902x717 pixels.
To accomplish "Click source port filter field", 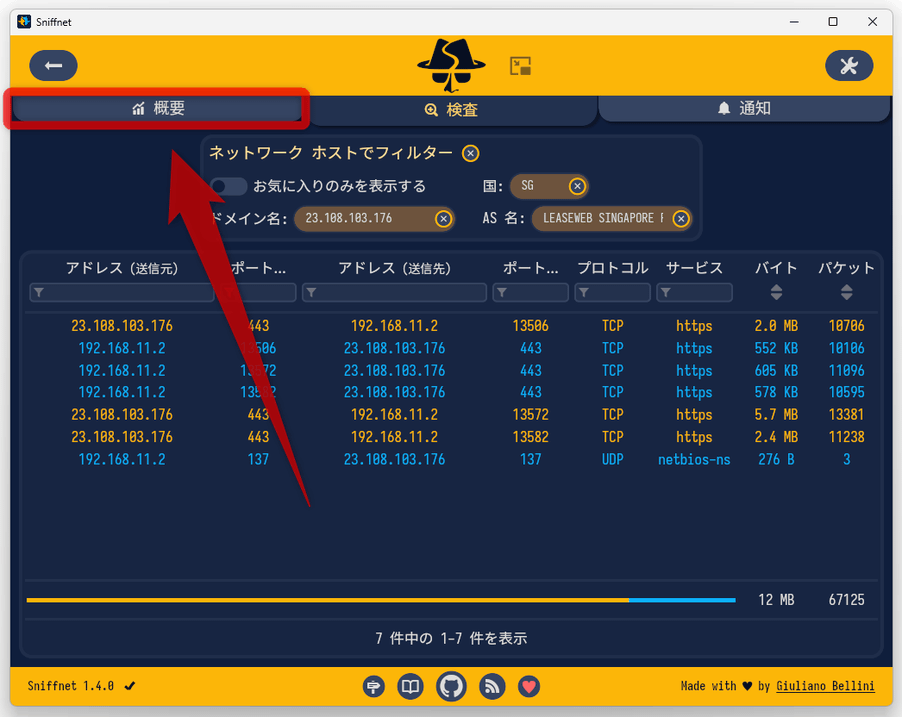I will tap(258, 292).
